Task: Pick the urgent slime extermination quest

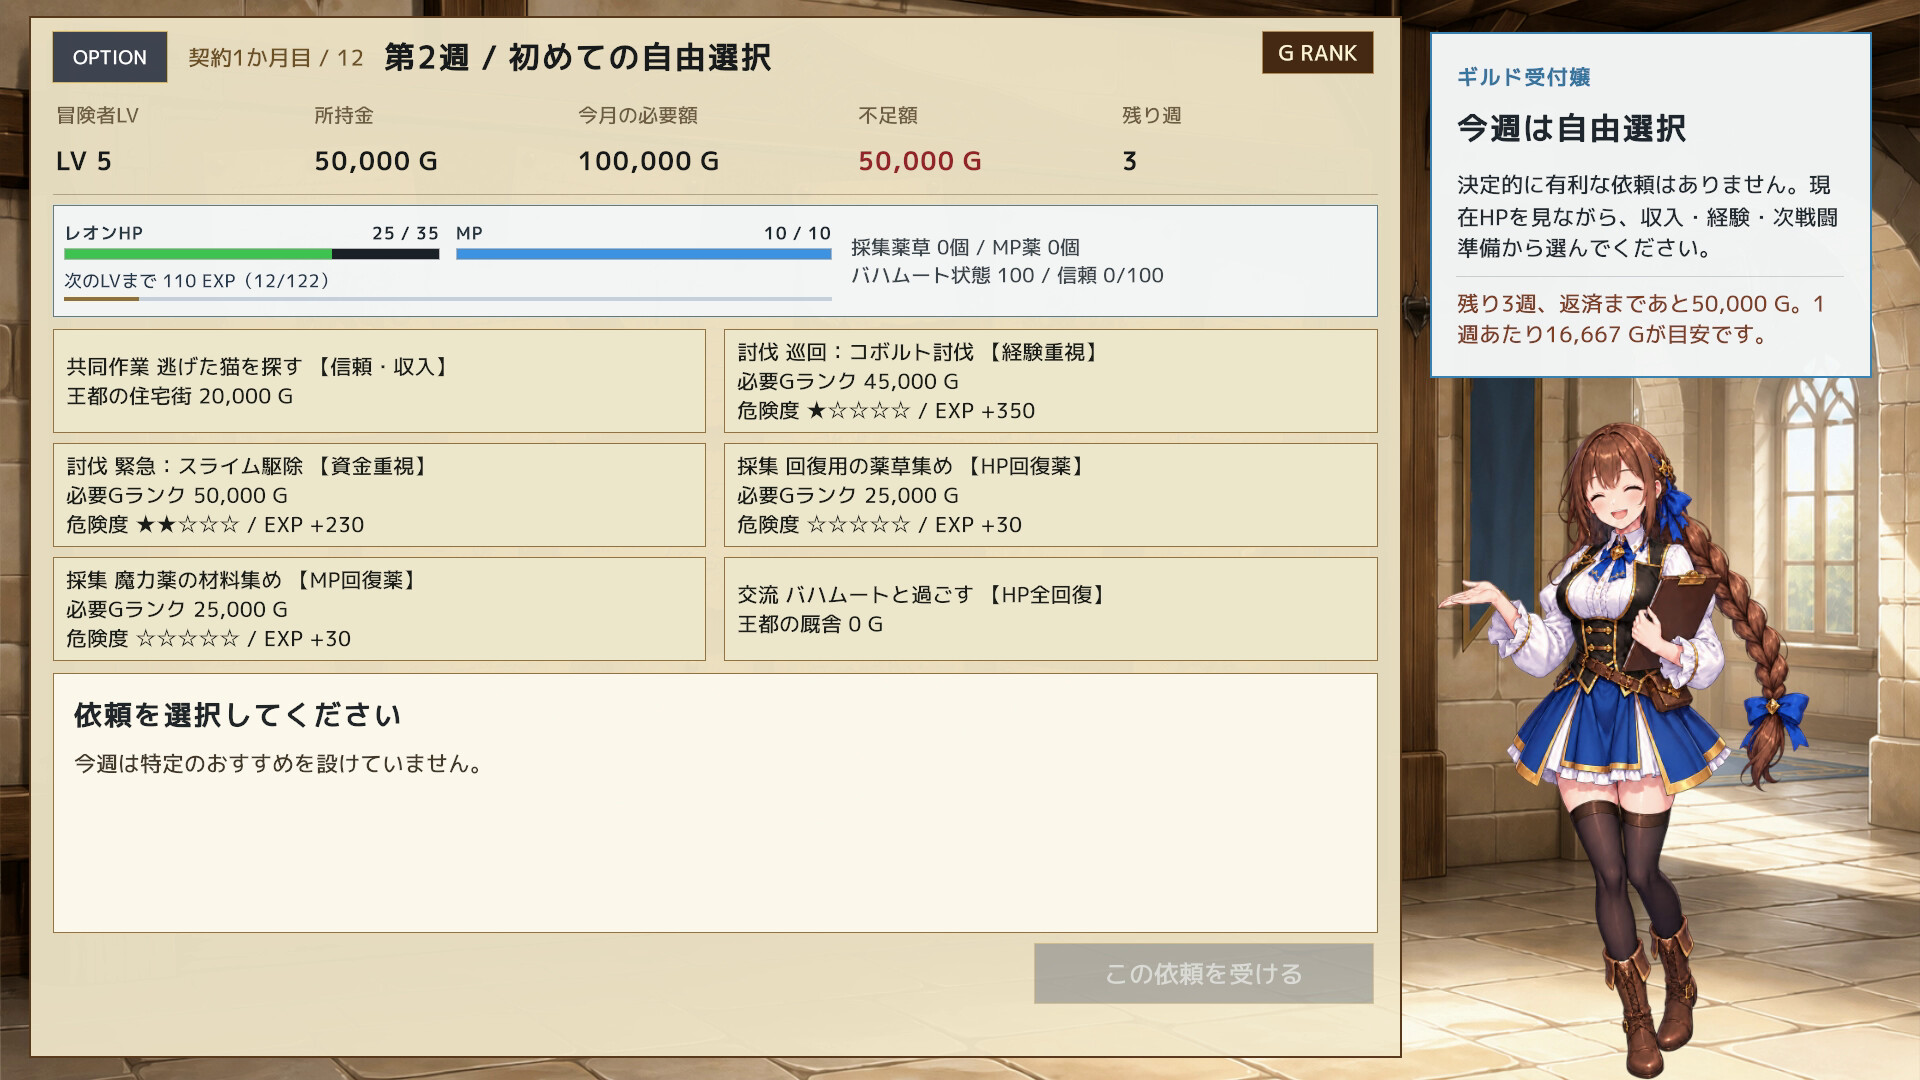Action: [379, 495]
